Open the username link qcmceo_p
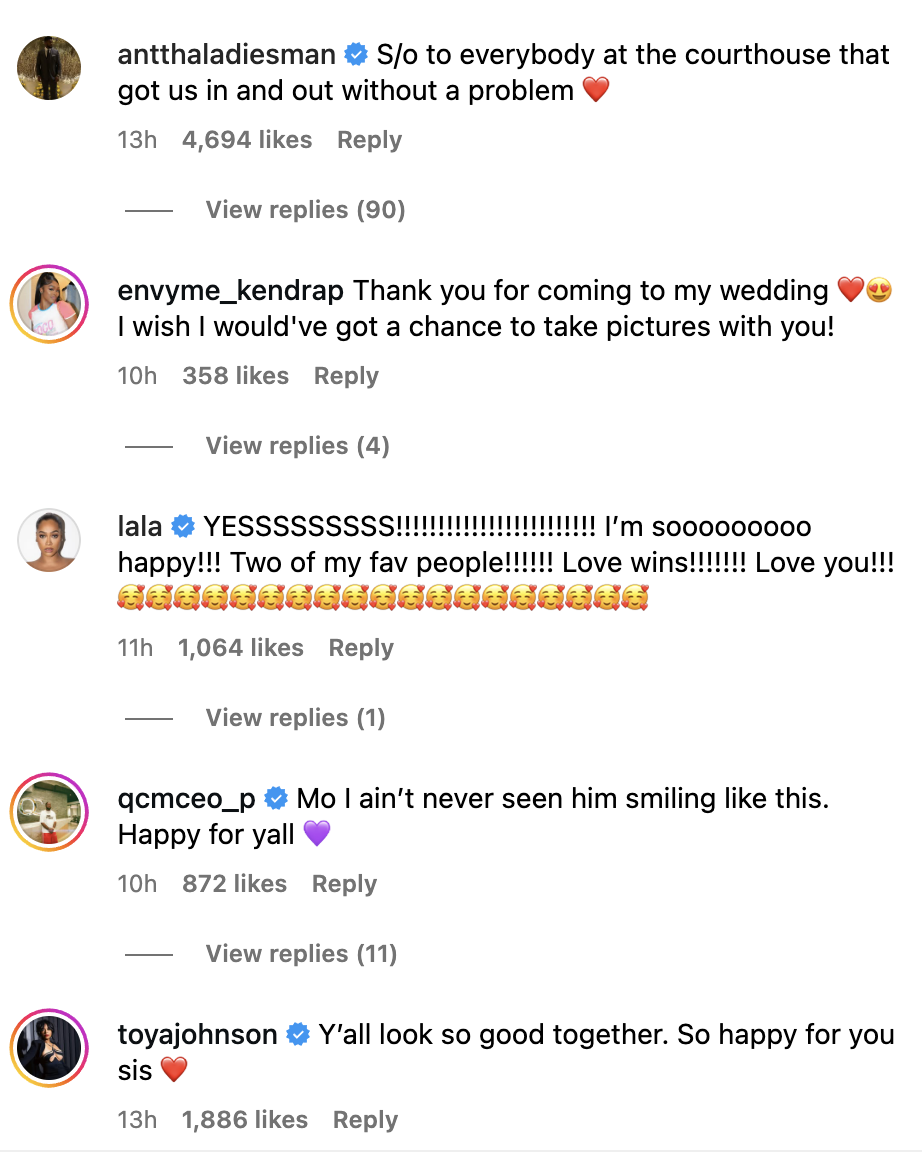The image size is (922, 1158). [x=187, y=799]
